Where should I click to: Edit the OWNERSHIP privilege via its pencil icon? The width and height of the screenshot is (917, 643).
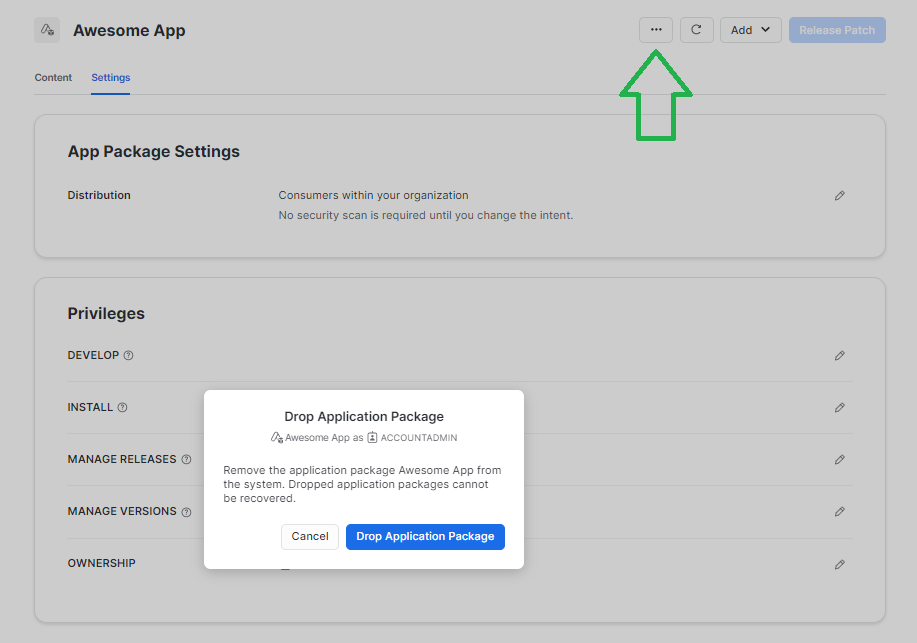point(839,564)
